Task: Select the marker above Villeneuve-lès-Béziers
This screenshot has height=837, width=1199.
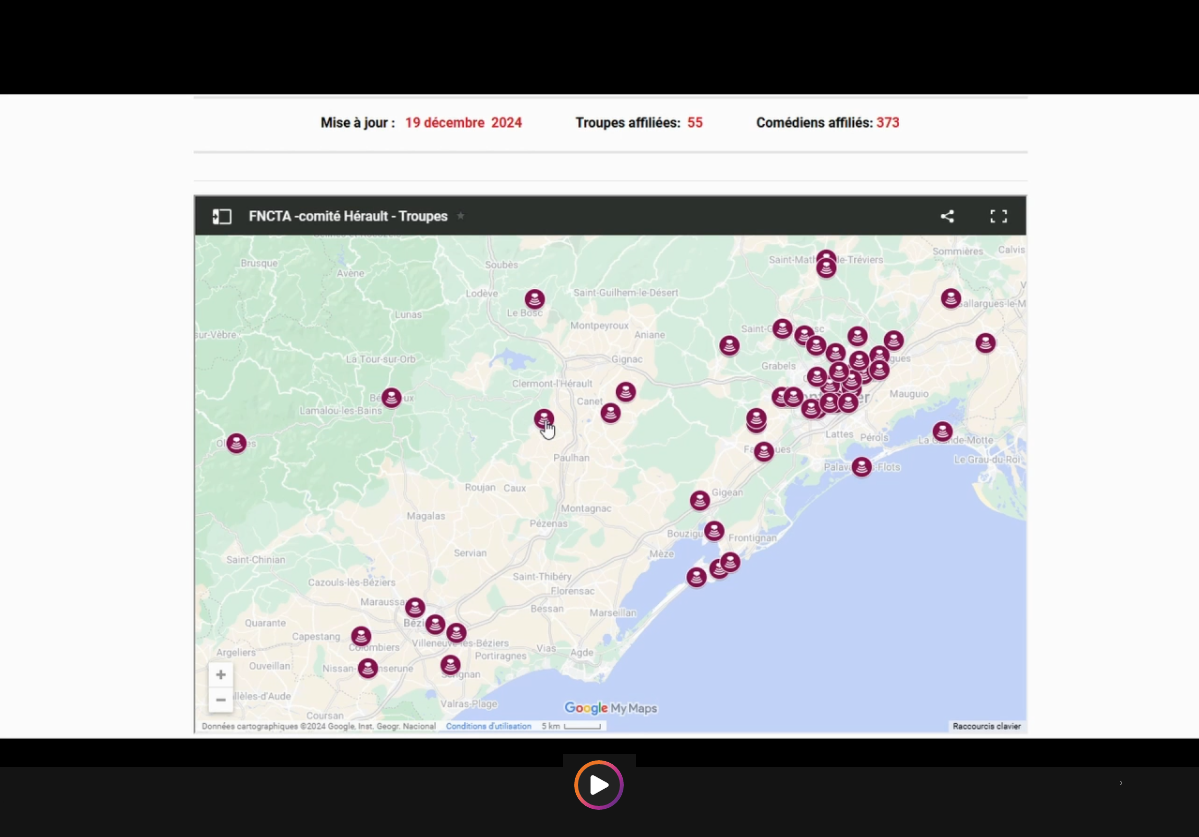Action: point(457,633)
